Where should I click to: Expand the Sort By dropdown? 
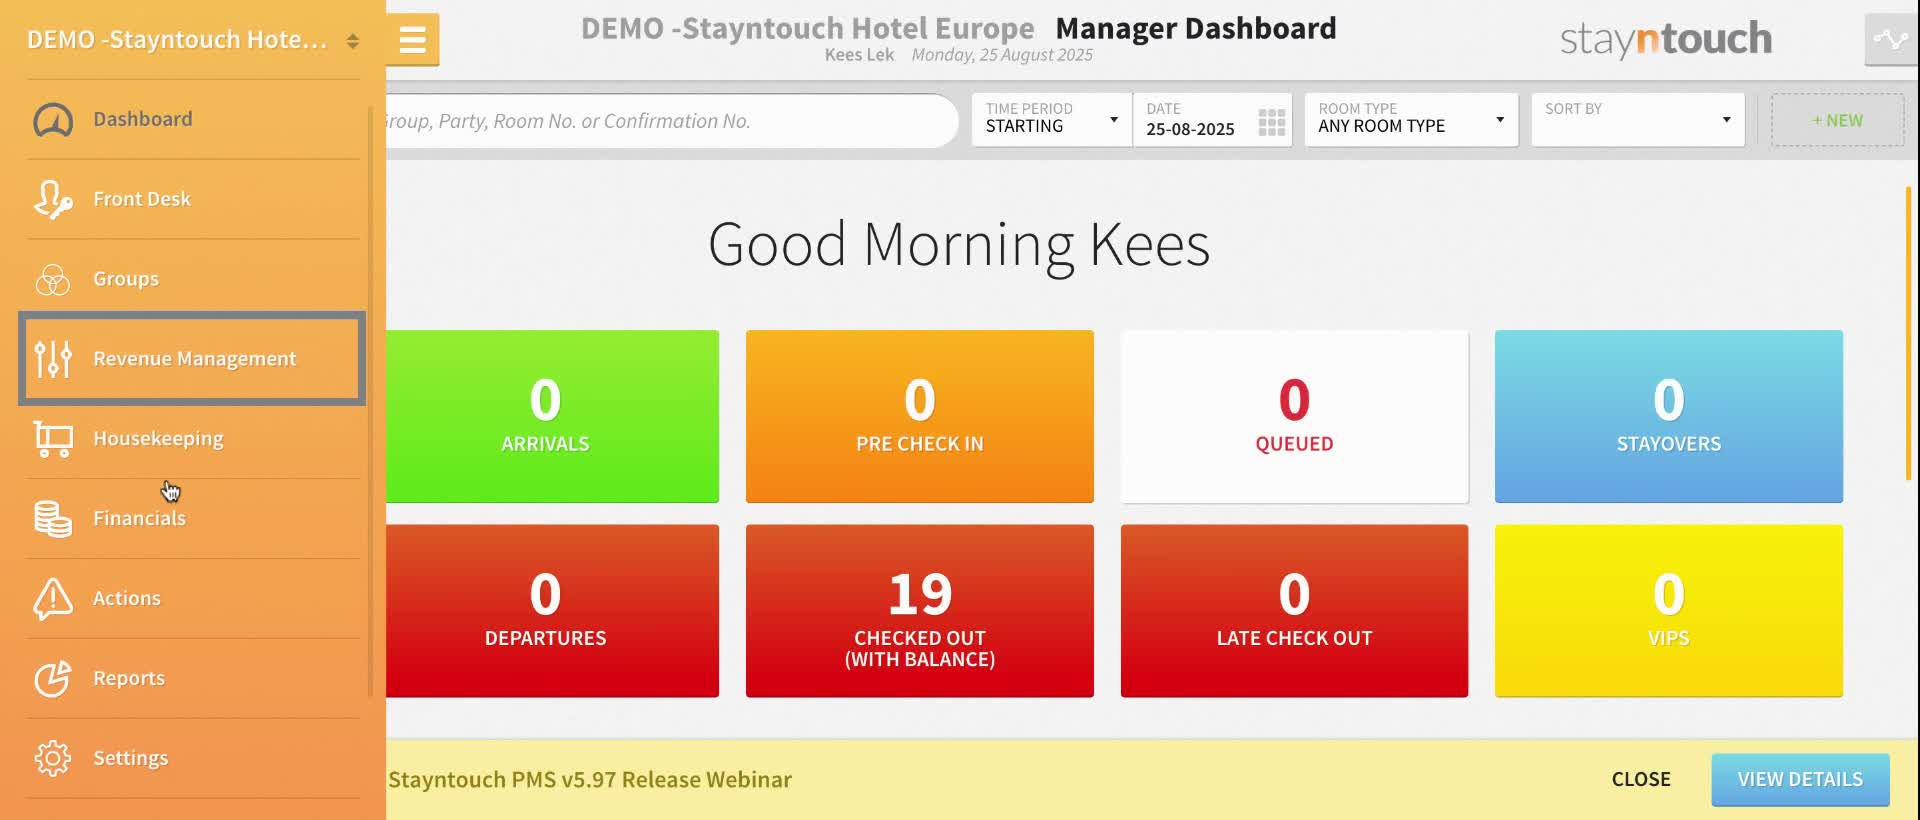1638,120
